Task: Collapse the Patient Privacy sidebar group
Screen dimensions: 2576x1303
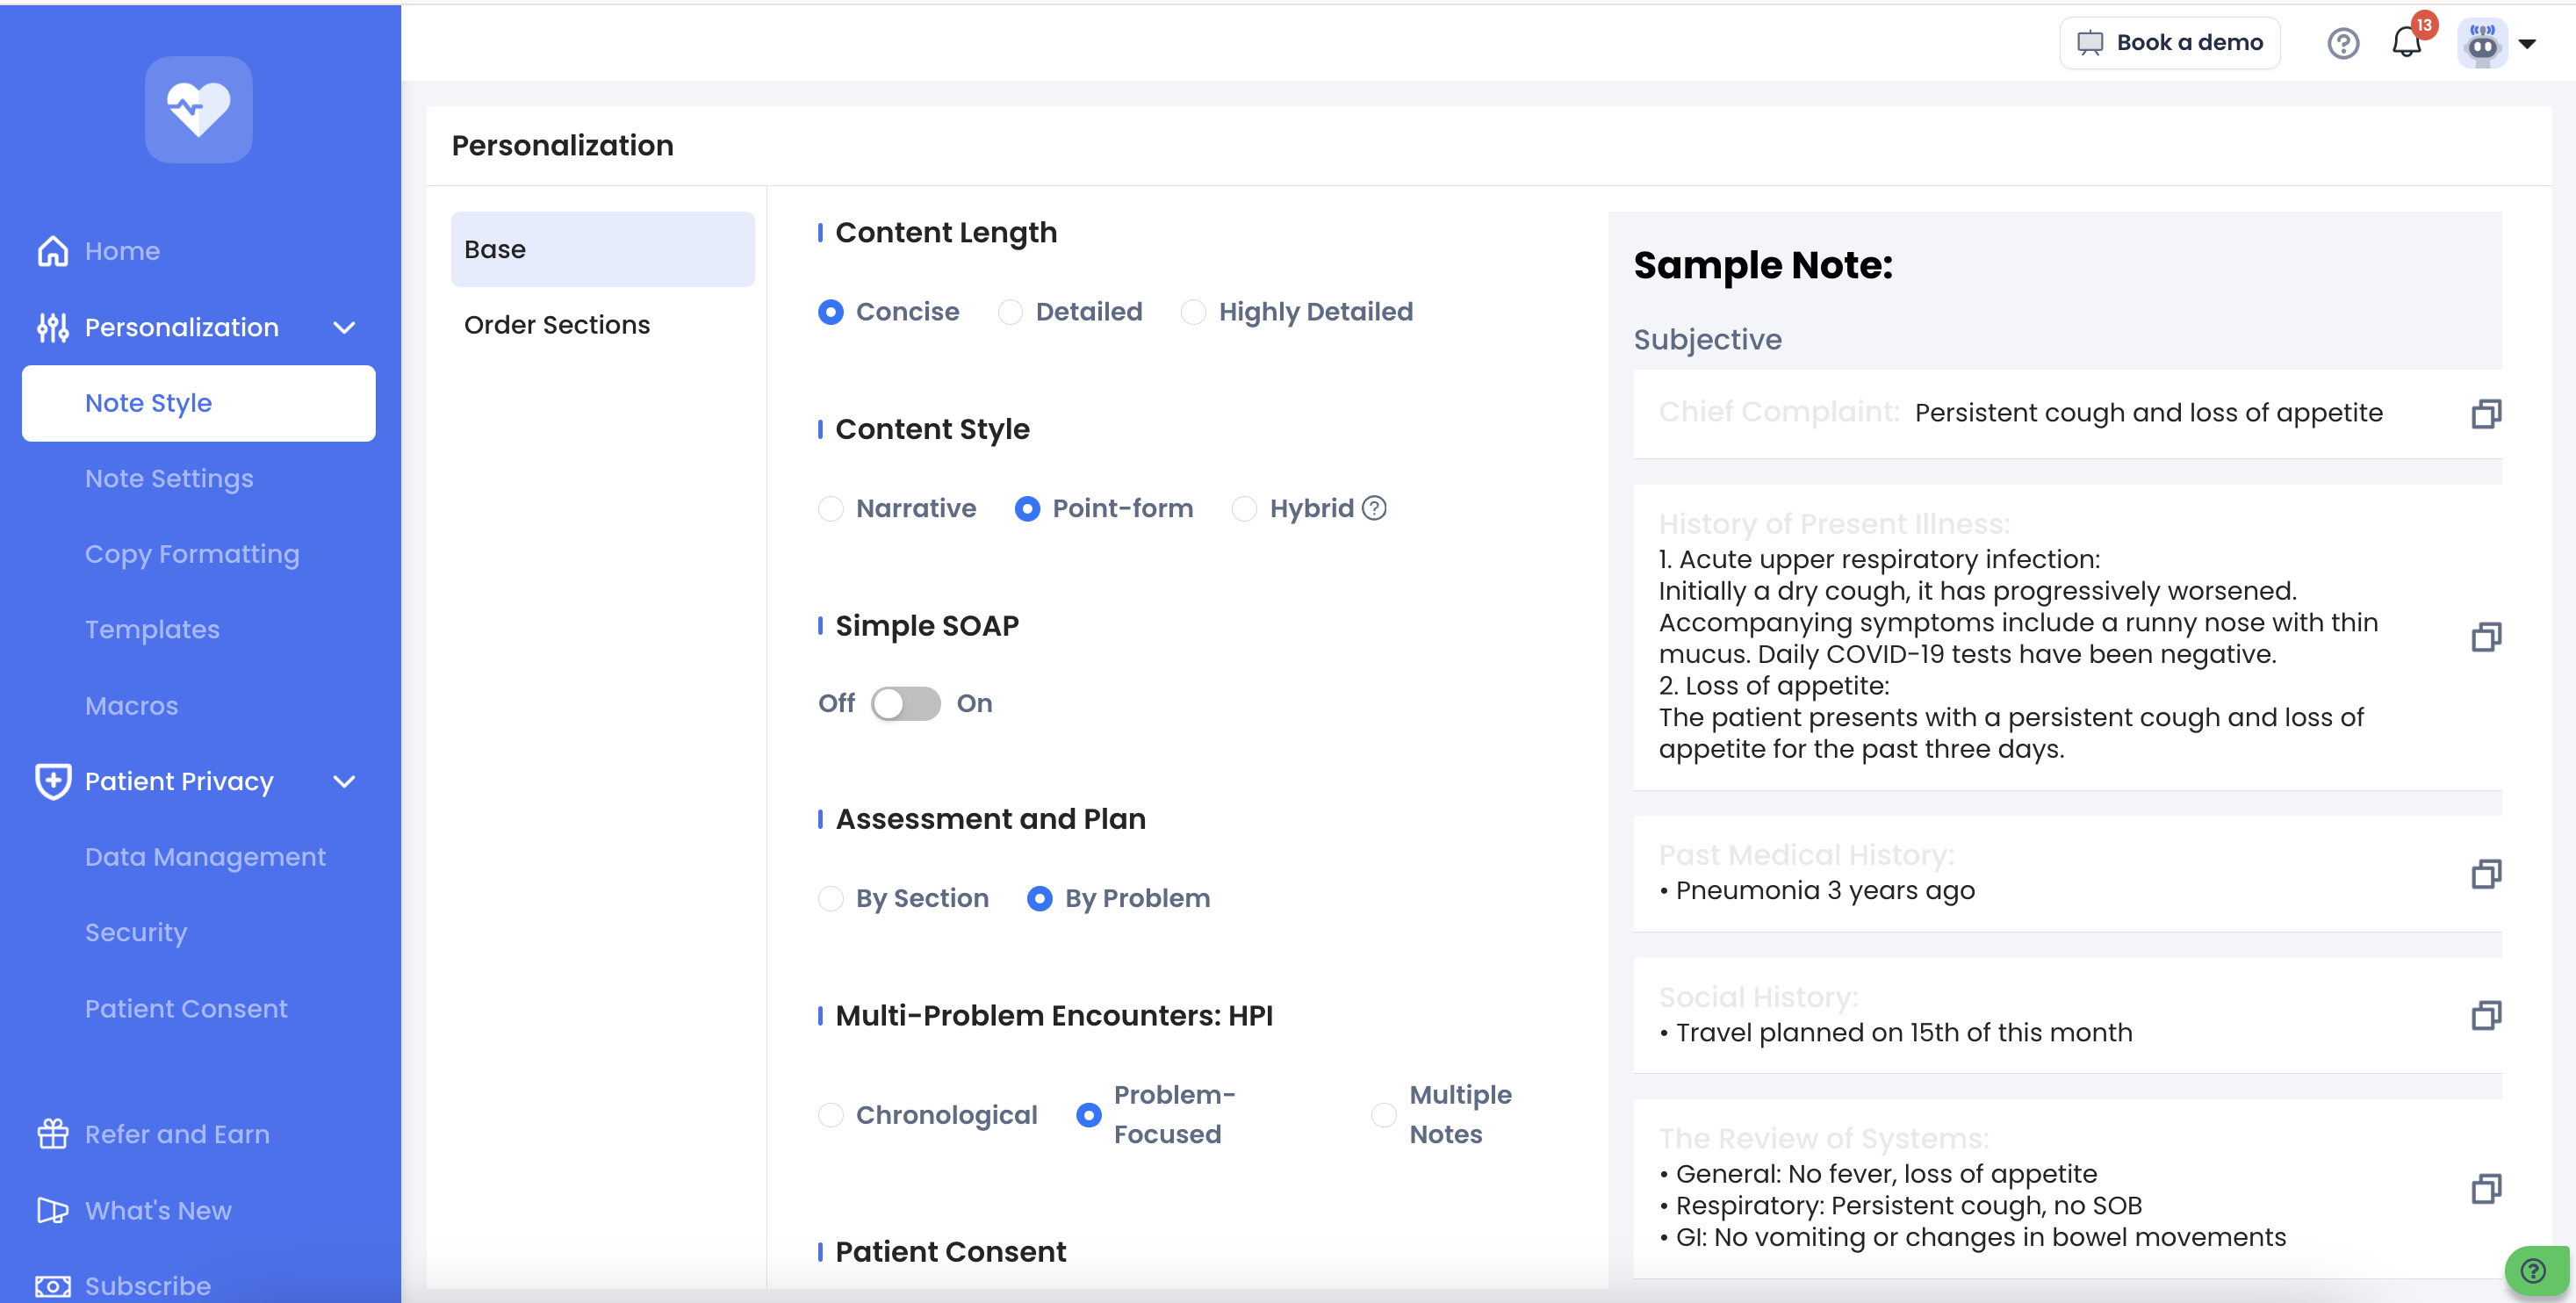Action: point(344,781)
